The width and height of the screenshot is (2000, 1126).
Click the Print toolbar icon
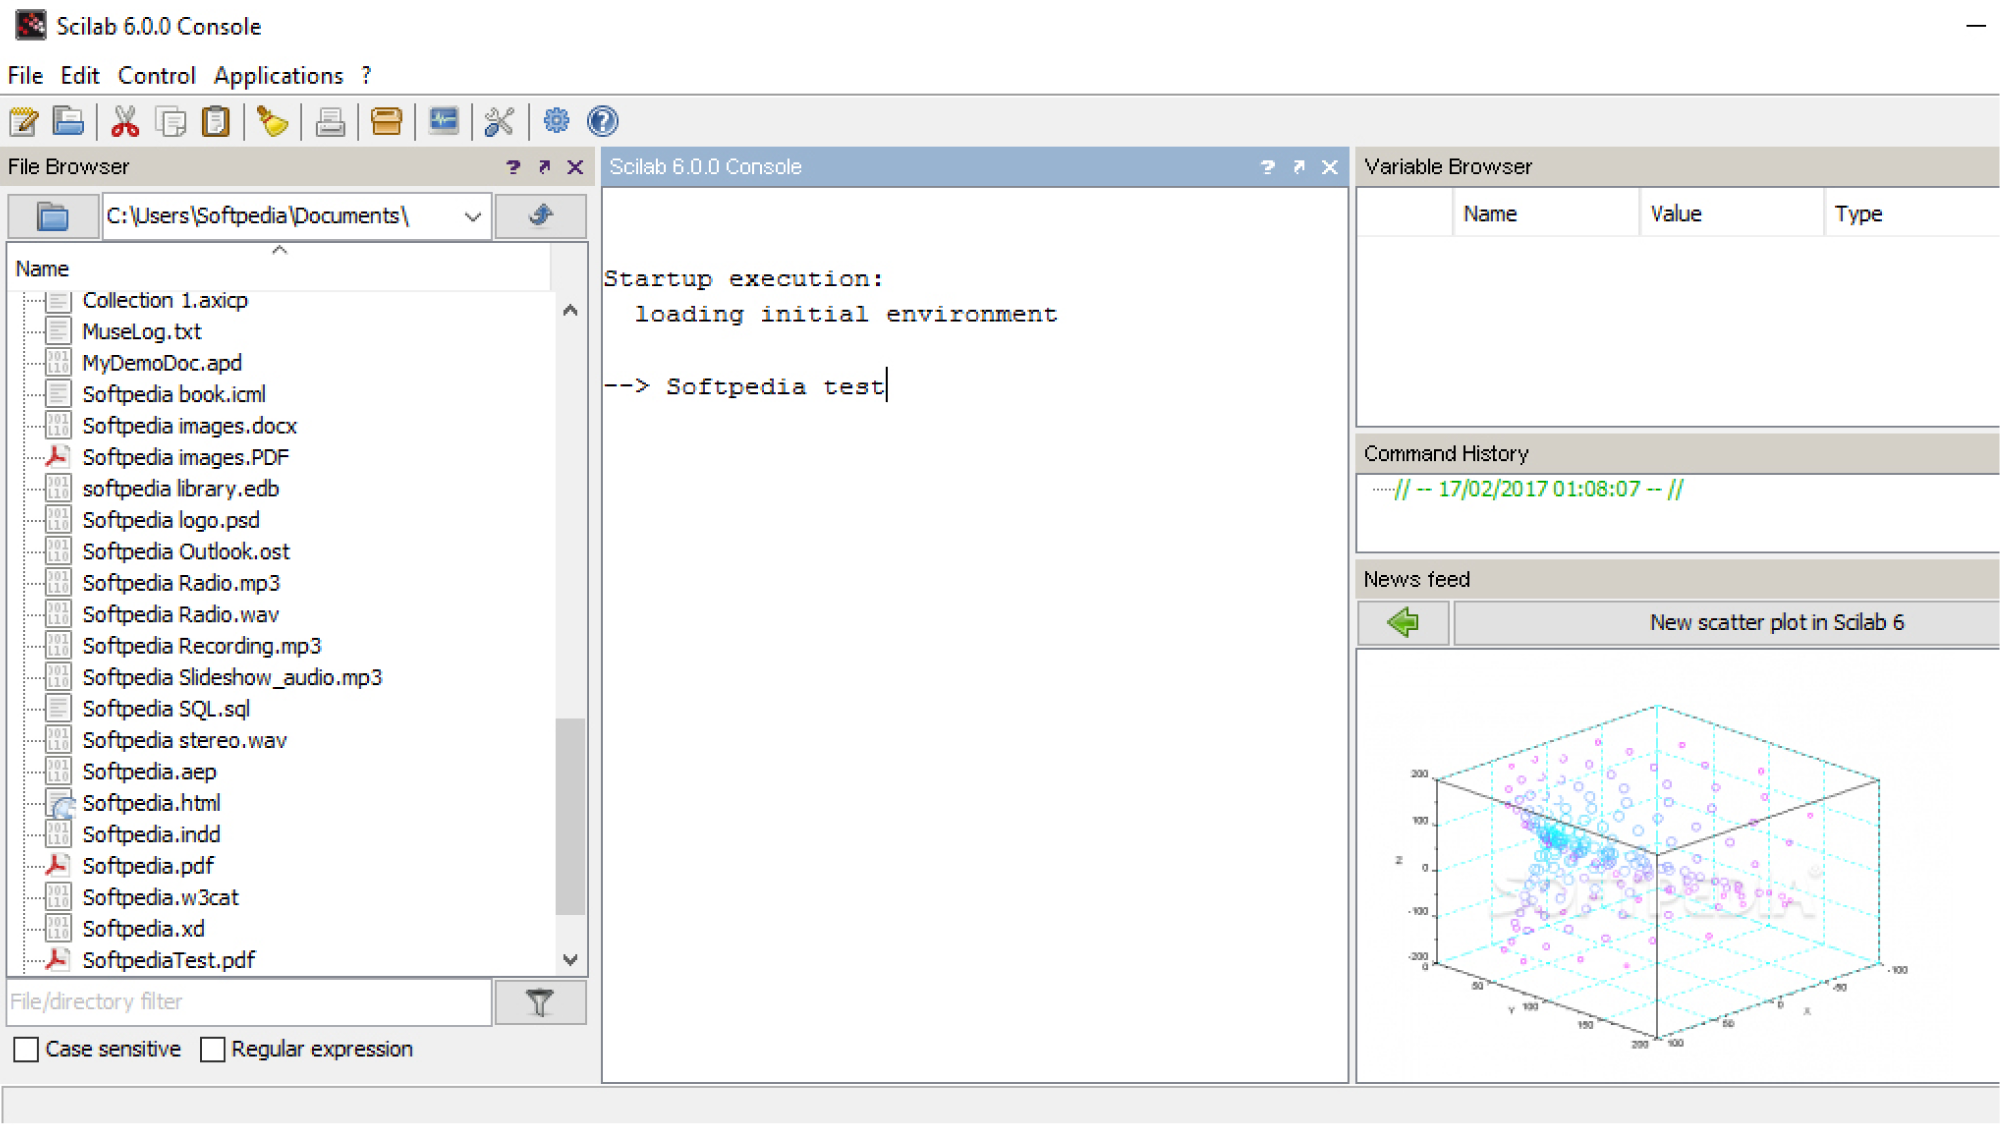point(330,122)
